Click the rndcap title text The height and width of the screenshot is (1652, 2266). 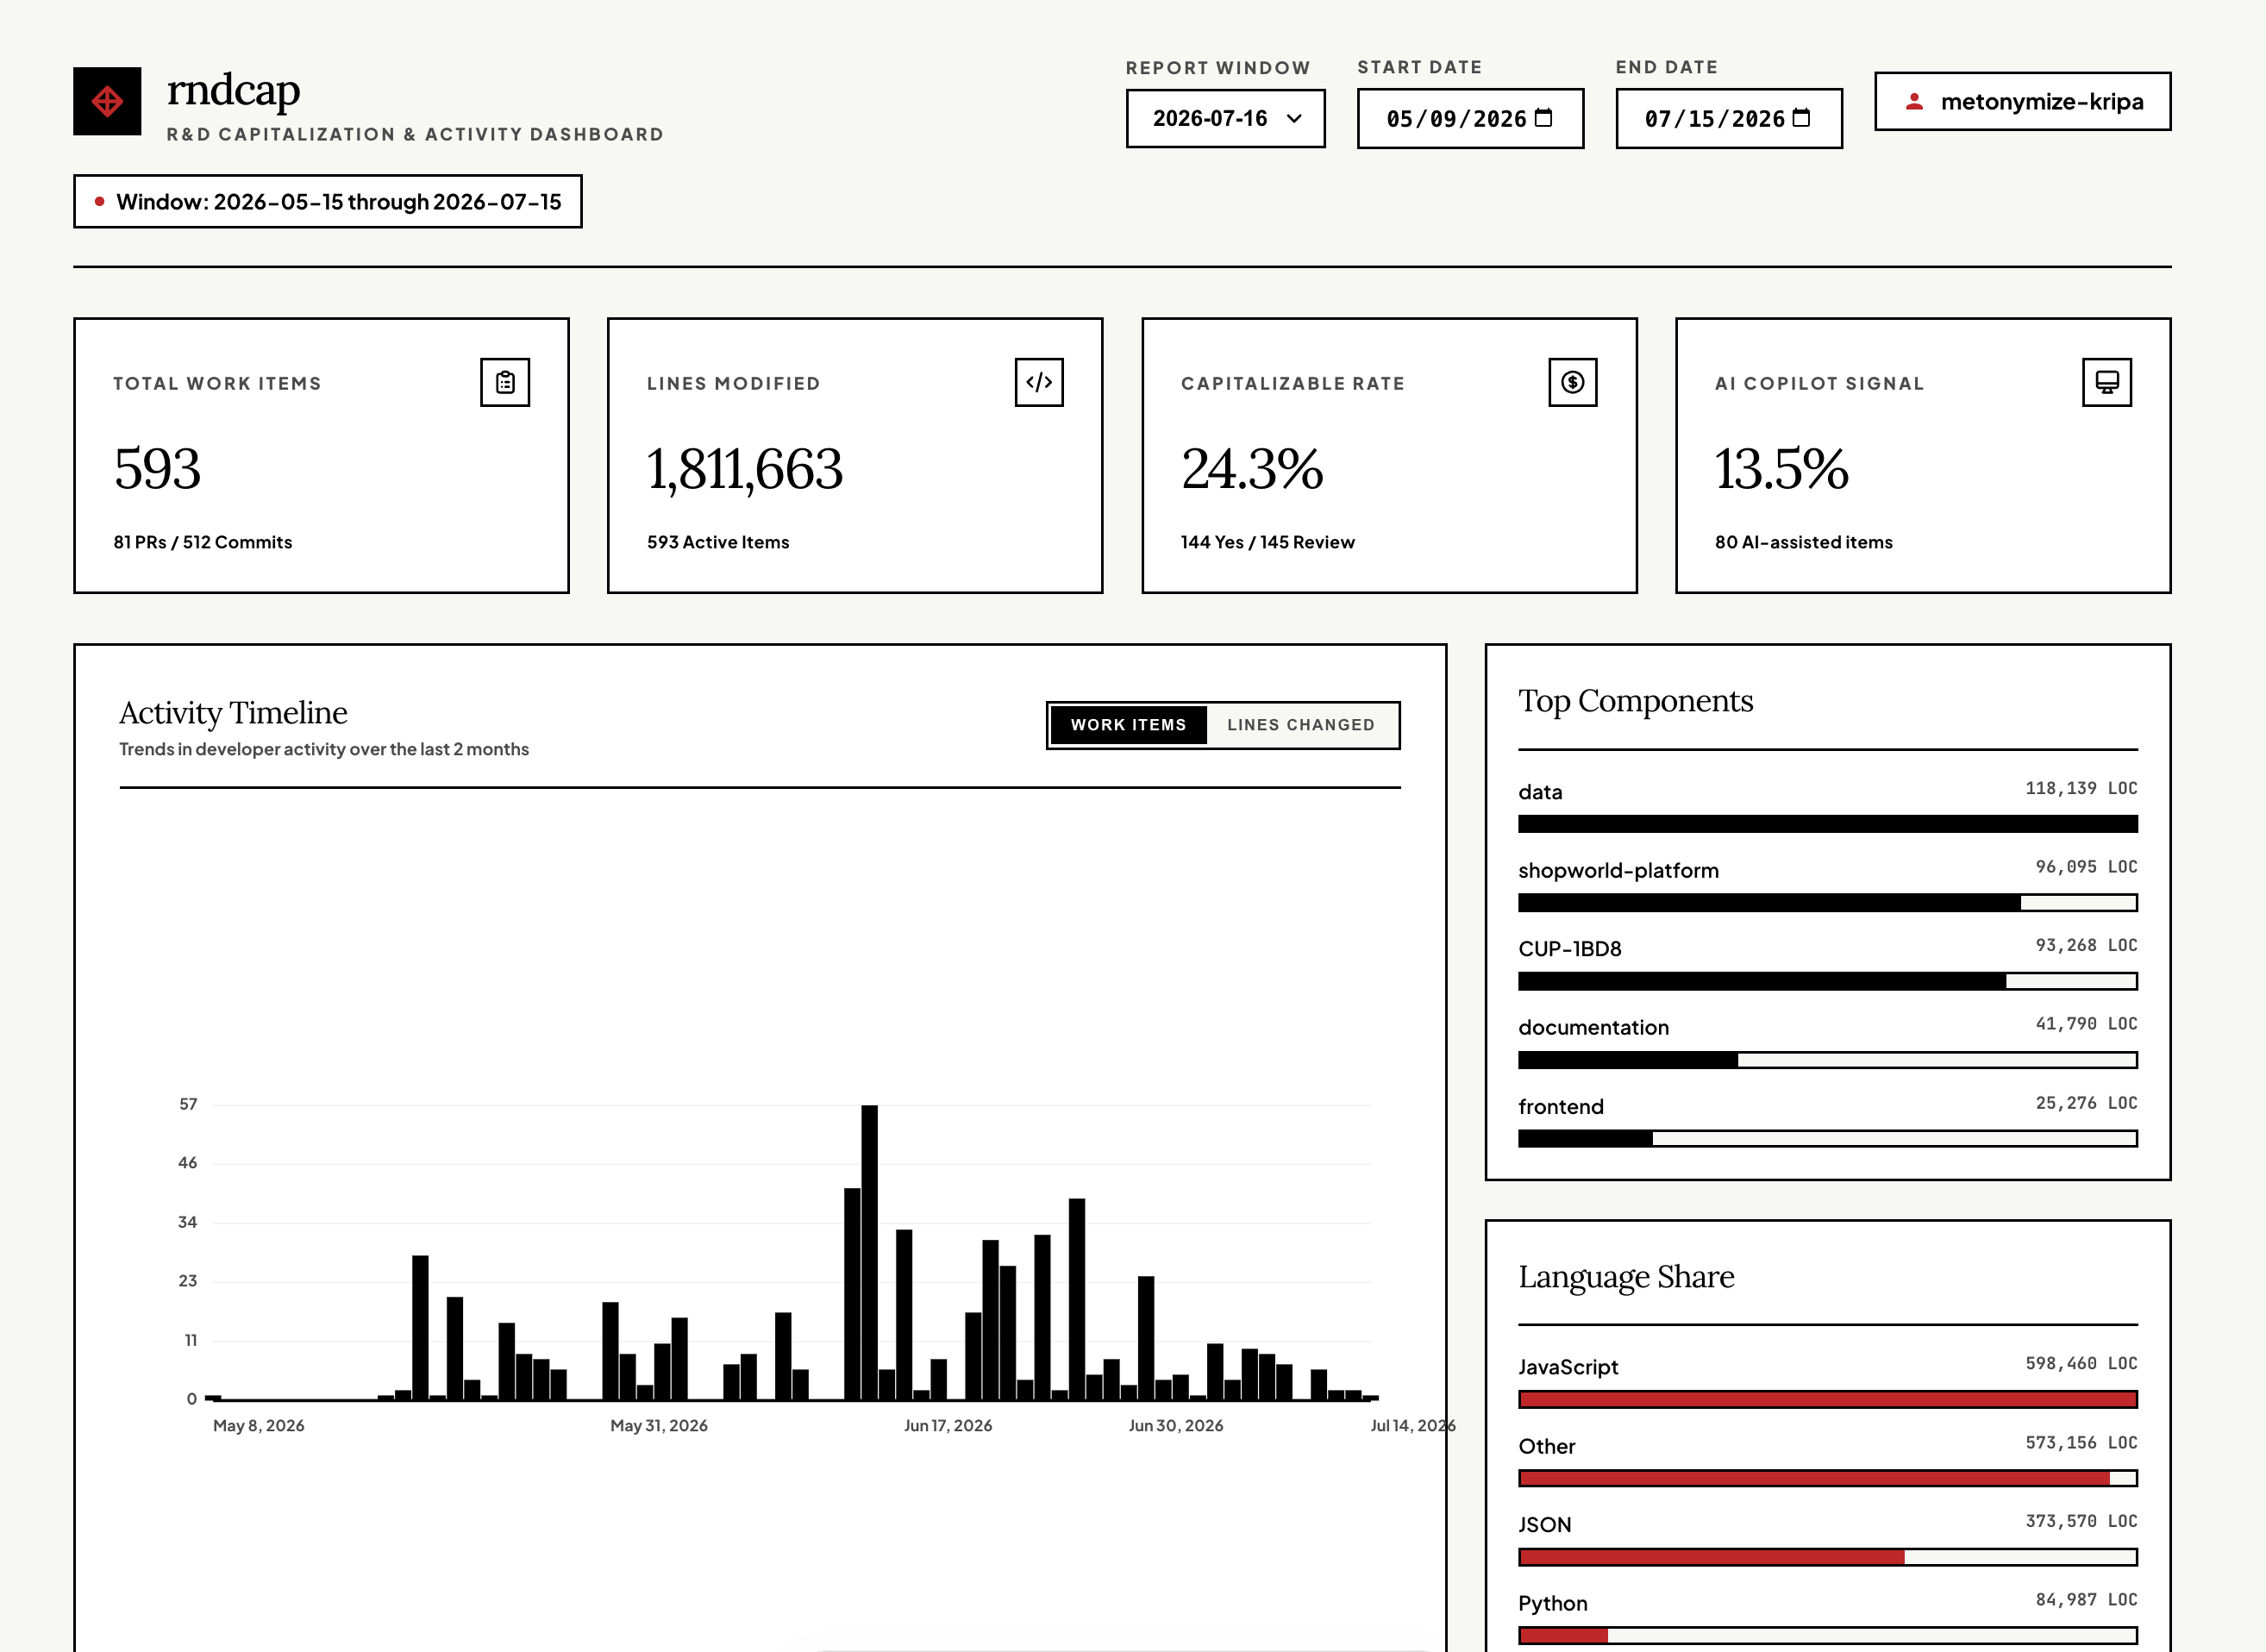233,90
